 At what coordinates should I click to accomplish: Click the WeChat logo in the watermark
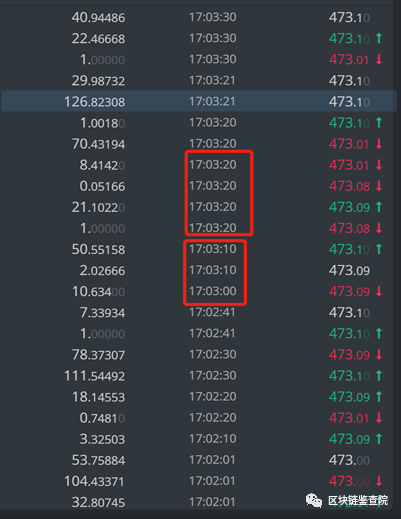coord(314,501)
